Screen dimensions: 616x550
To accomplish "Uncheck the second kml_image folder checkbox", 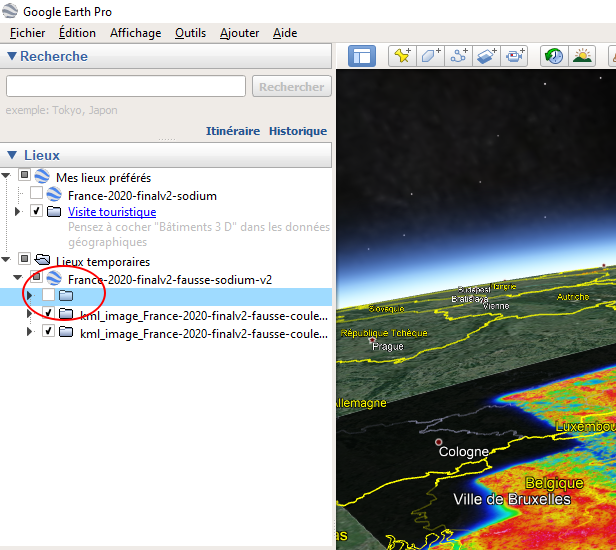I will [x=48, y=331].
